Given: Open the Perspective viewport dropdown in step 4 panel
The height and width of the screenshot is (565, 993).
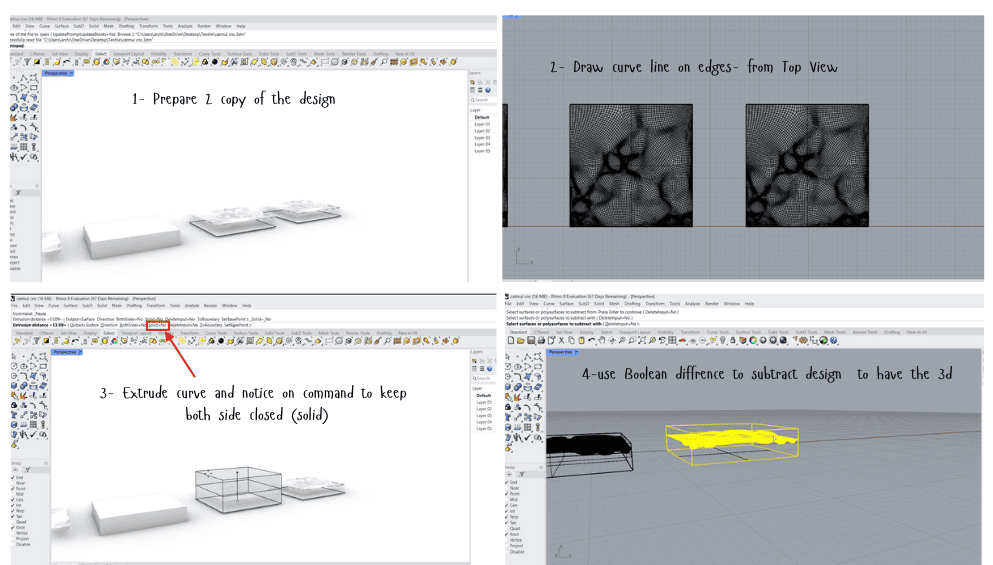Looking at the screenshot, I should point(575,352).
